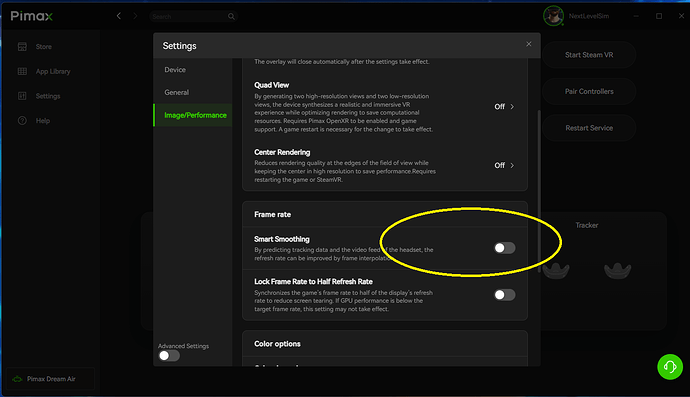The image size is (690, 397).
Task: Click the second tracker icon
Action: 617,270
